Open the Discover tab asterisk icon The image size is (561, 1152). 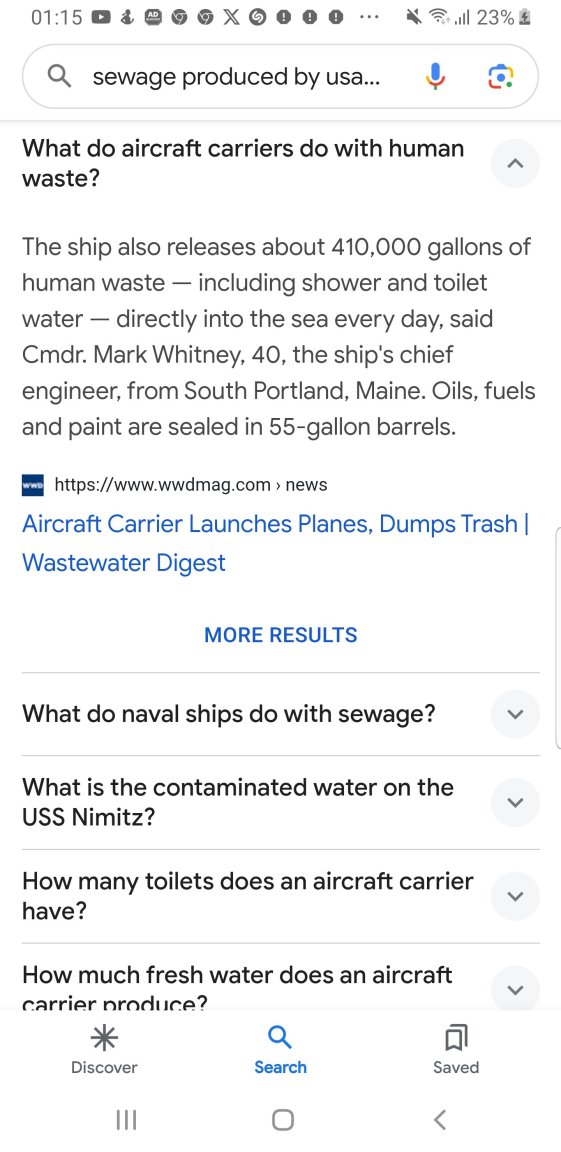point(104,1038)
